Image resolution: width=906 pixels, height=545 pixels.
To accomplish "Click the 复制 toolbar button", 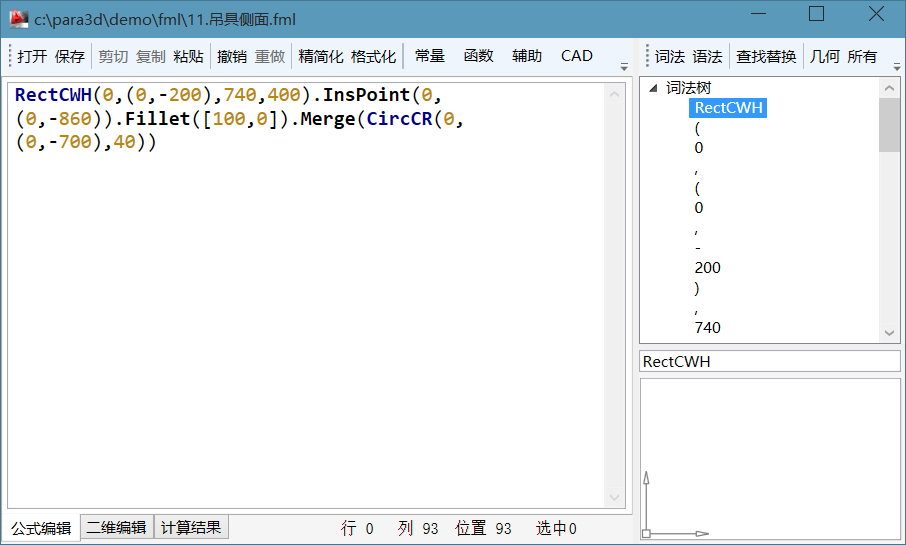I will 151,56.
